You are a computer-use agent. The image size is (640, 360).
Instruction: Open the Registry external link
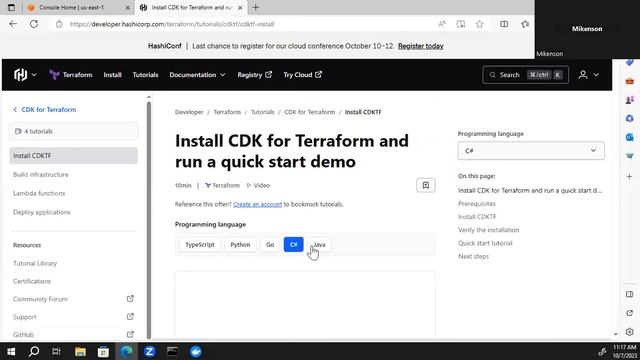254,75
